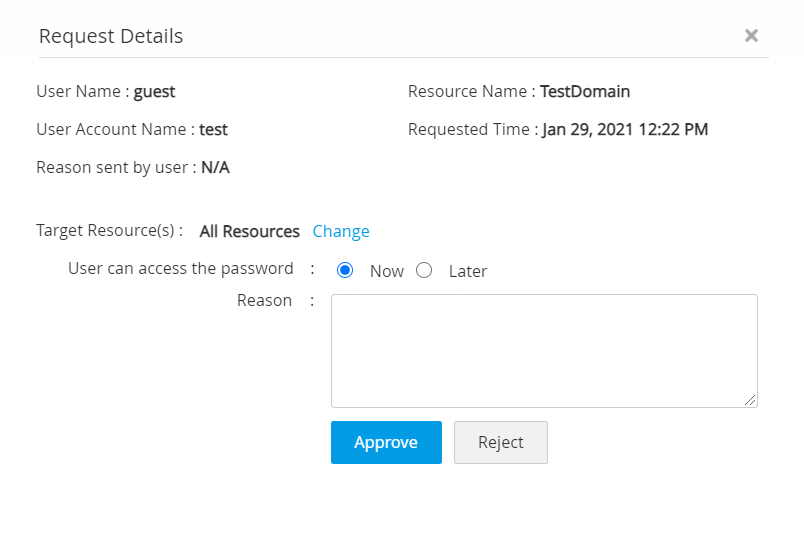The height and width of the screenshot is (543, 804).
Task: Select the Now radio button
Action: 346,270
